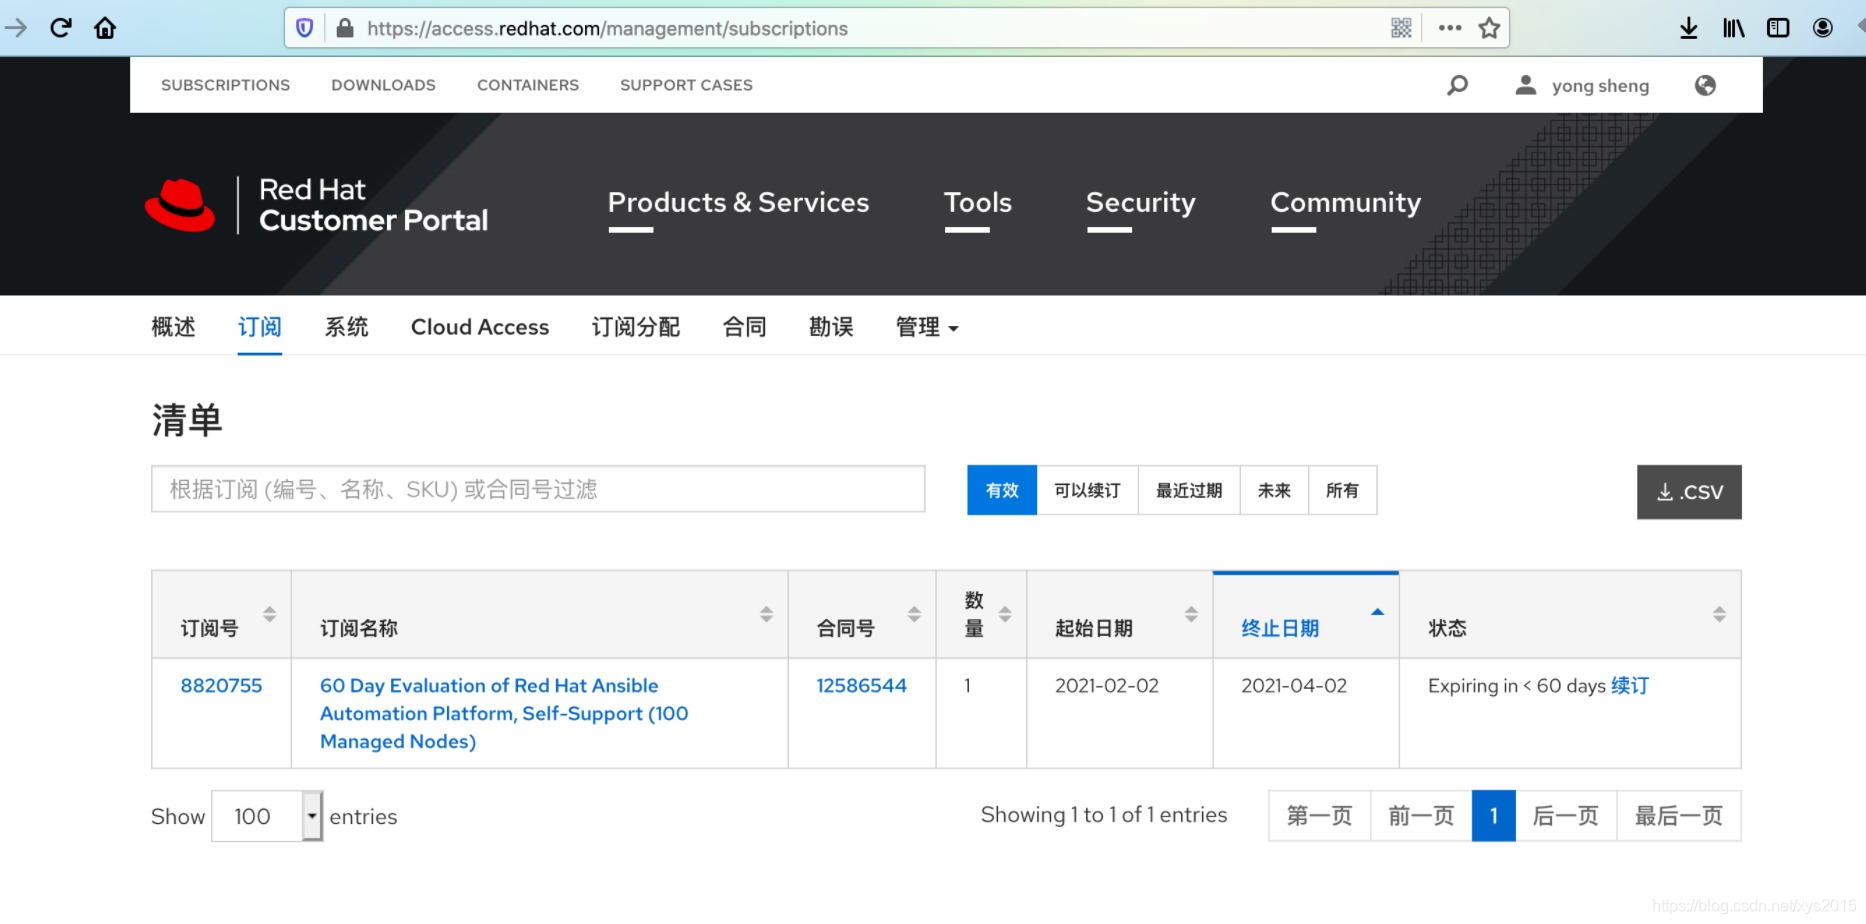Expand the 管理 dropdown menu
Viewport: 1866px width, 924px height.
pyautogui.click(x=927, y=327)
